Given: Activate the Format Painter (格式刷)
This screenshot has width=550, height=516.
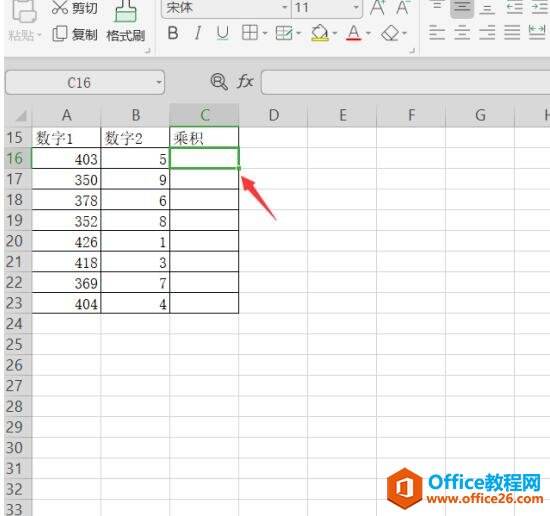Looking at the screenshot, I should click(x=126, y=22).
